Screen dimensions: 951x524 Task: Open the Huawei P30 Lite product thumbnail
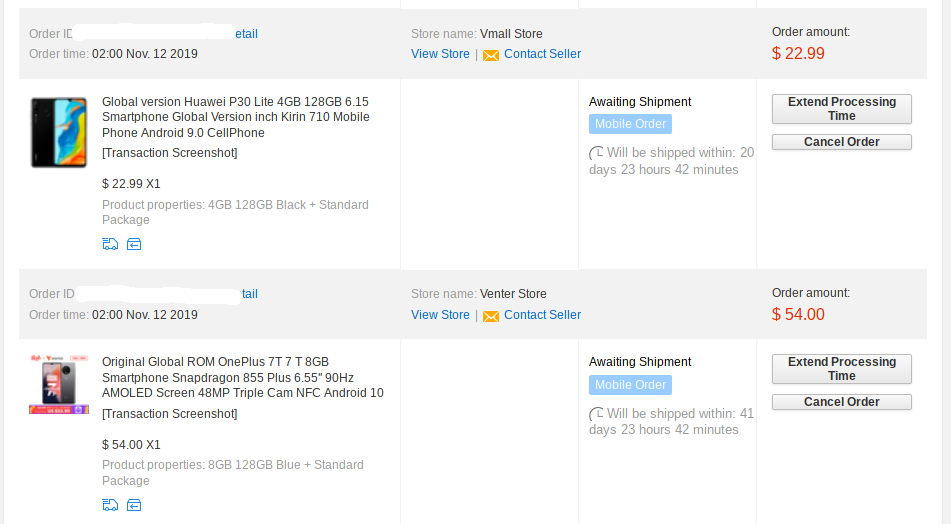pos(59,132)
